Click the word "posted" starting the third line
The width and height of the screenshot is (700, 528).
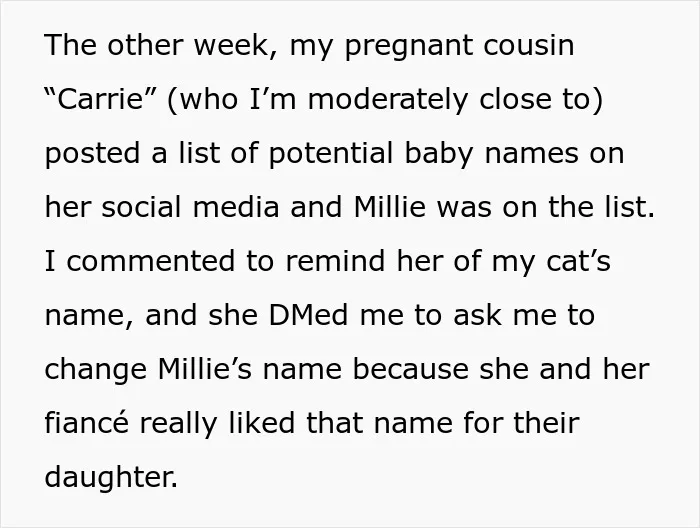coord(92,154)
